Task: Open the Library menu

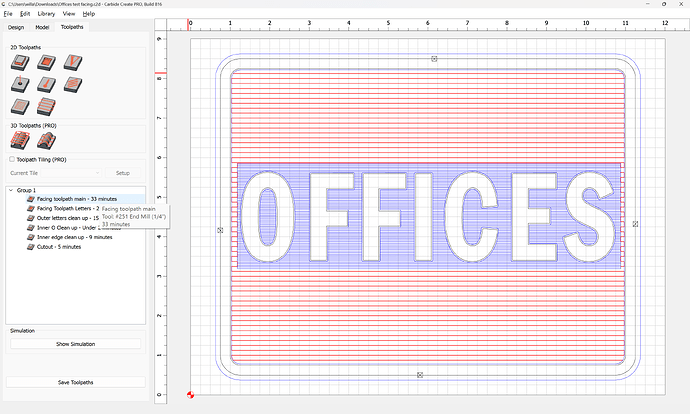Action: [46, 14]
